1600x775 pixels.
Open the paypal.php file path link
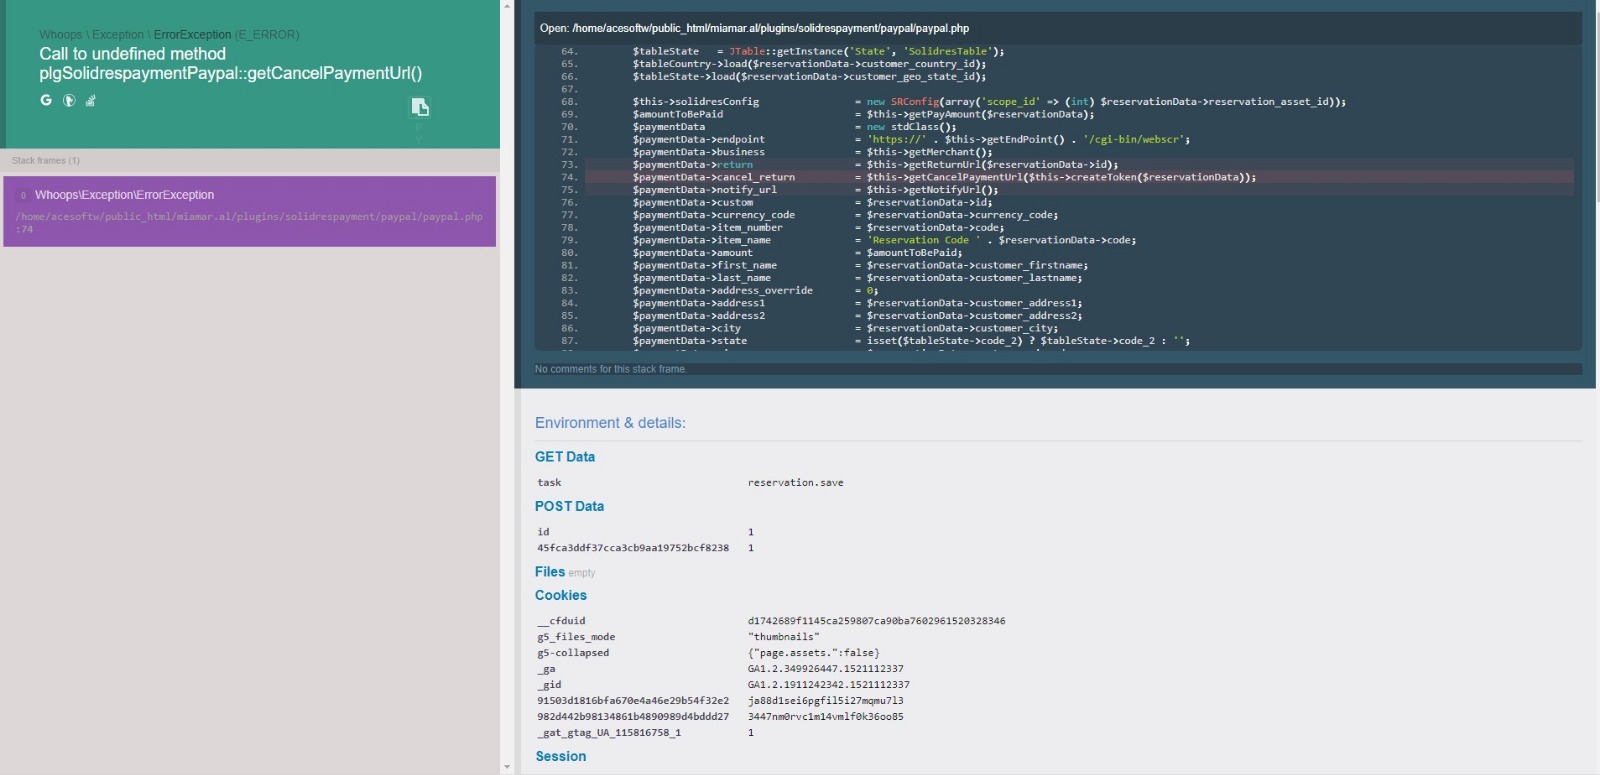[770, 28]
